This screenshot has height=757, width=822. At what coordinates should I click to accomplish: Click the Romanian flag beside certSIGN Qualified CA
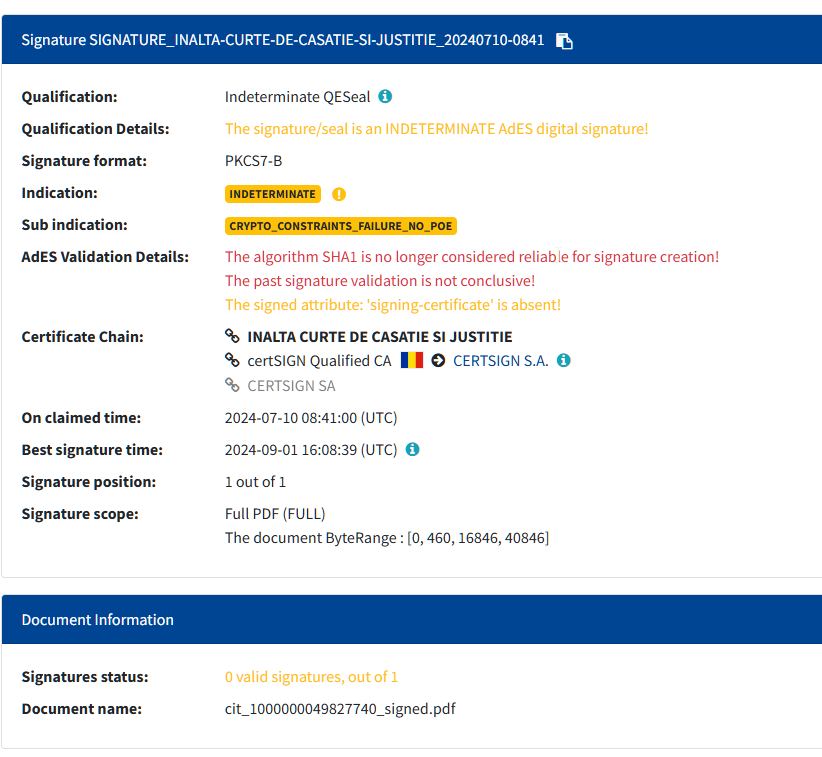tap(411, 359)
